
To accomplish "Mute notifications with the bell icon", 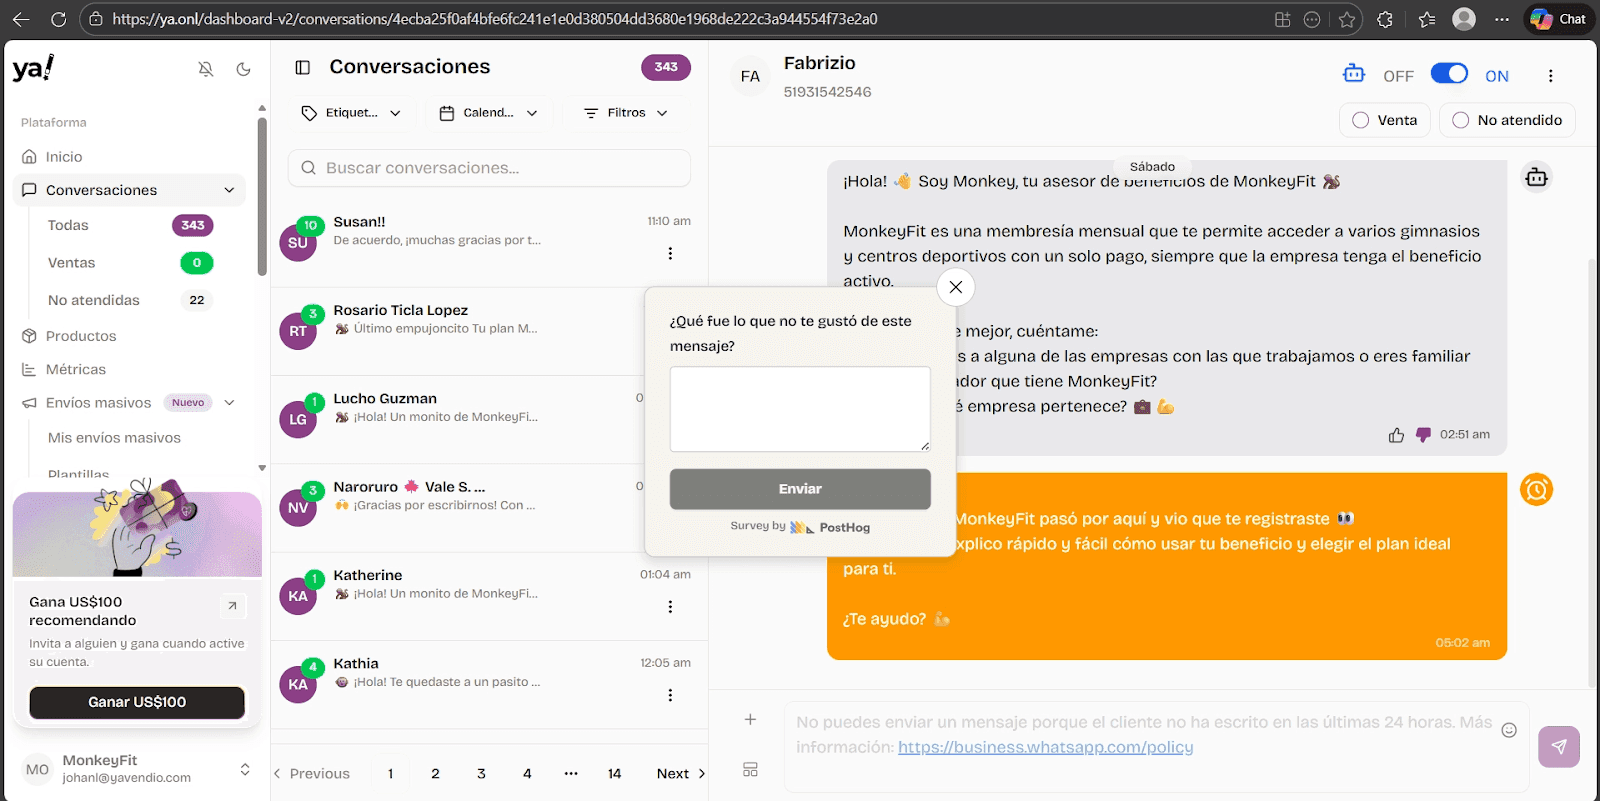I will pyautogui.click(x=206, y=69).
